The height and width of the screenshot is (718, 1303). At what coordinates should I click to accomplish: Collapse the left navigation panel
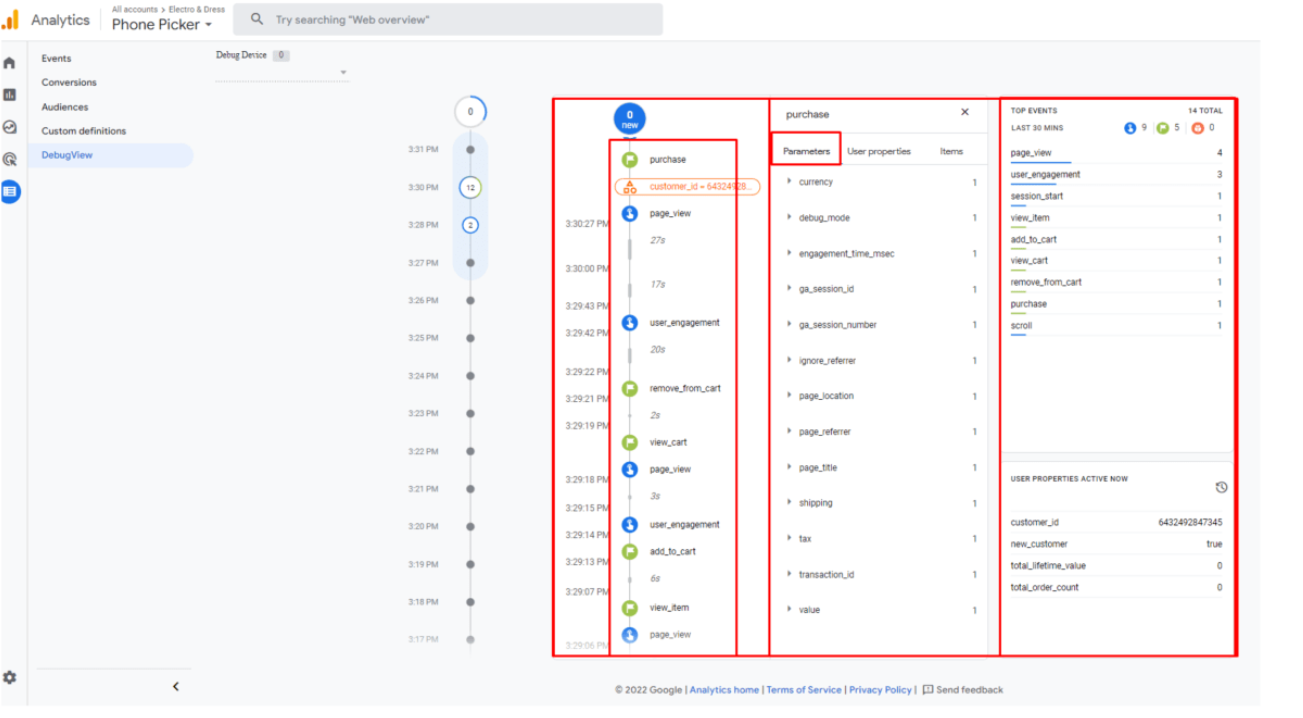coord(176,686)
